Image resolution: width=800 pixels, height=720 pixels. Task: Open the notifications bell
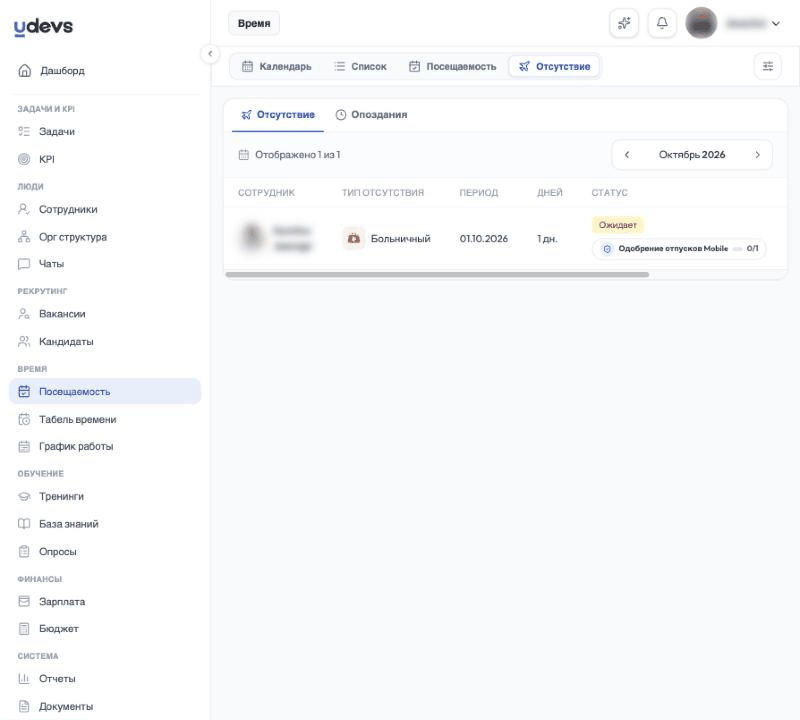tap(662, 23)
